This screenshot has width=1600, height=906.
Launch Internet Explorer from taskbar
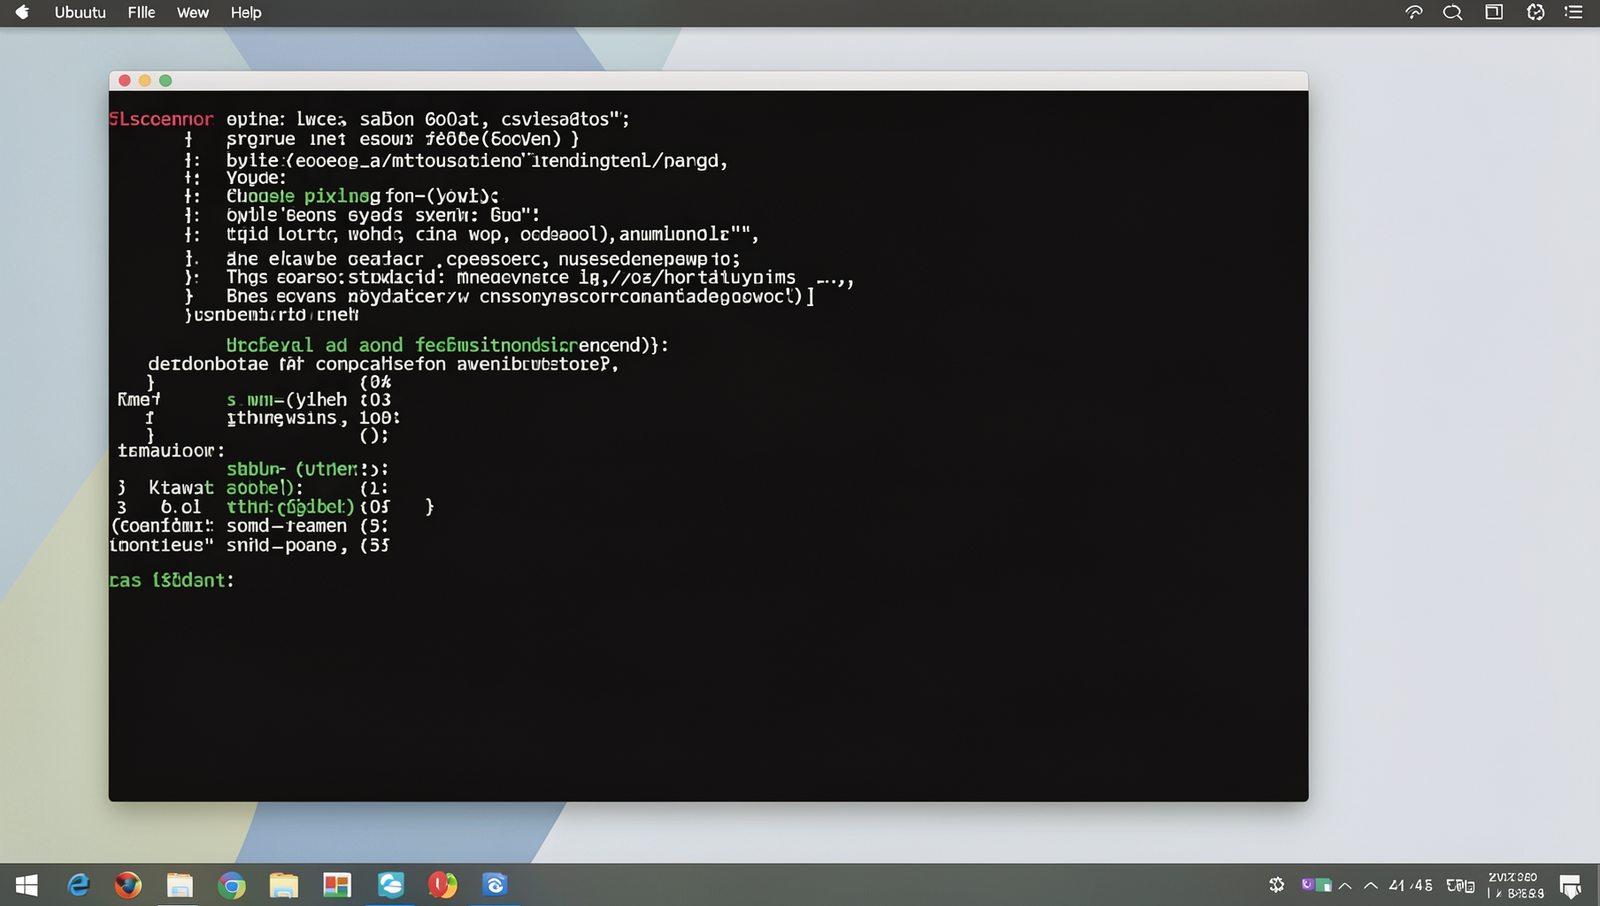click(x=78, y=885)
